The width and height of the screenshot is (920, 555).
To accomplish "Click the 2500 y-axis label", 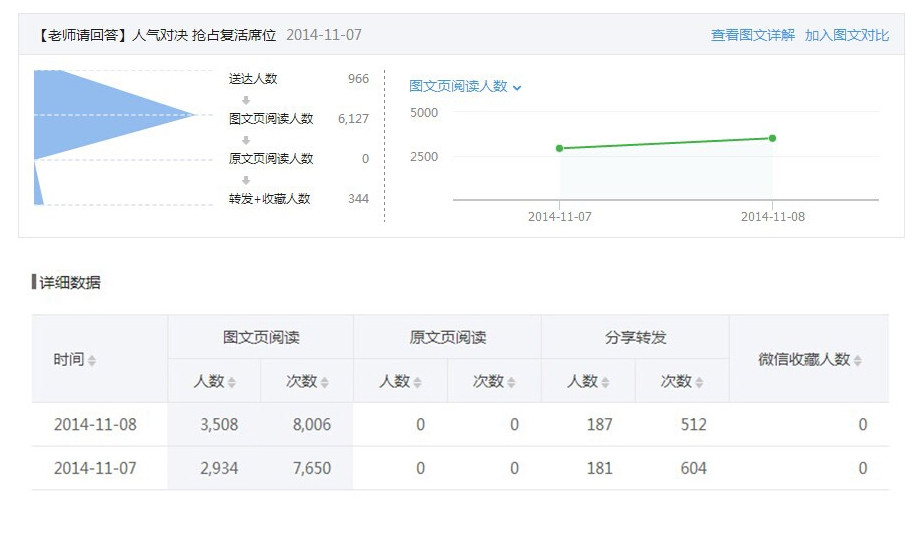I will click(424, 157).
